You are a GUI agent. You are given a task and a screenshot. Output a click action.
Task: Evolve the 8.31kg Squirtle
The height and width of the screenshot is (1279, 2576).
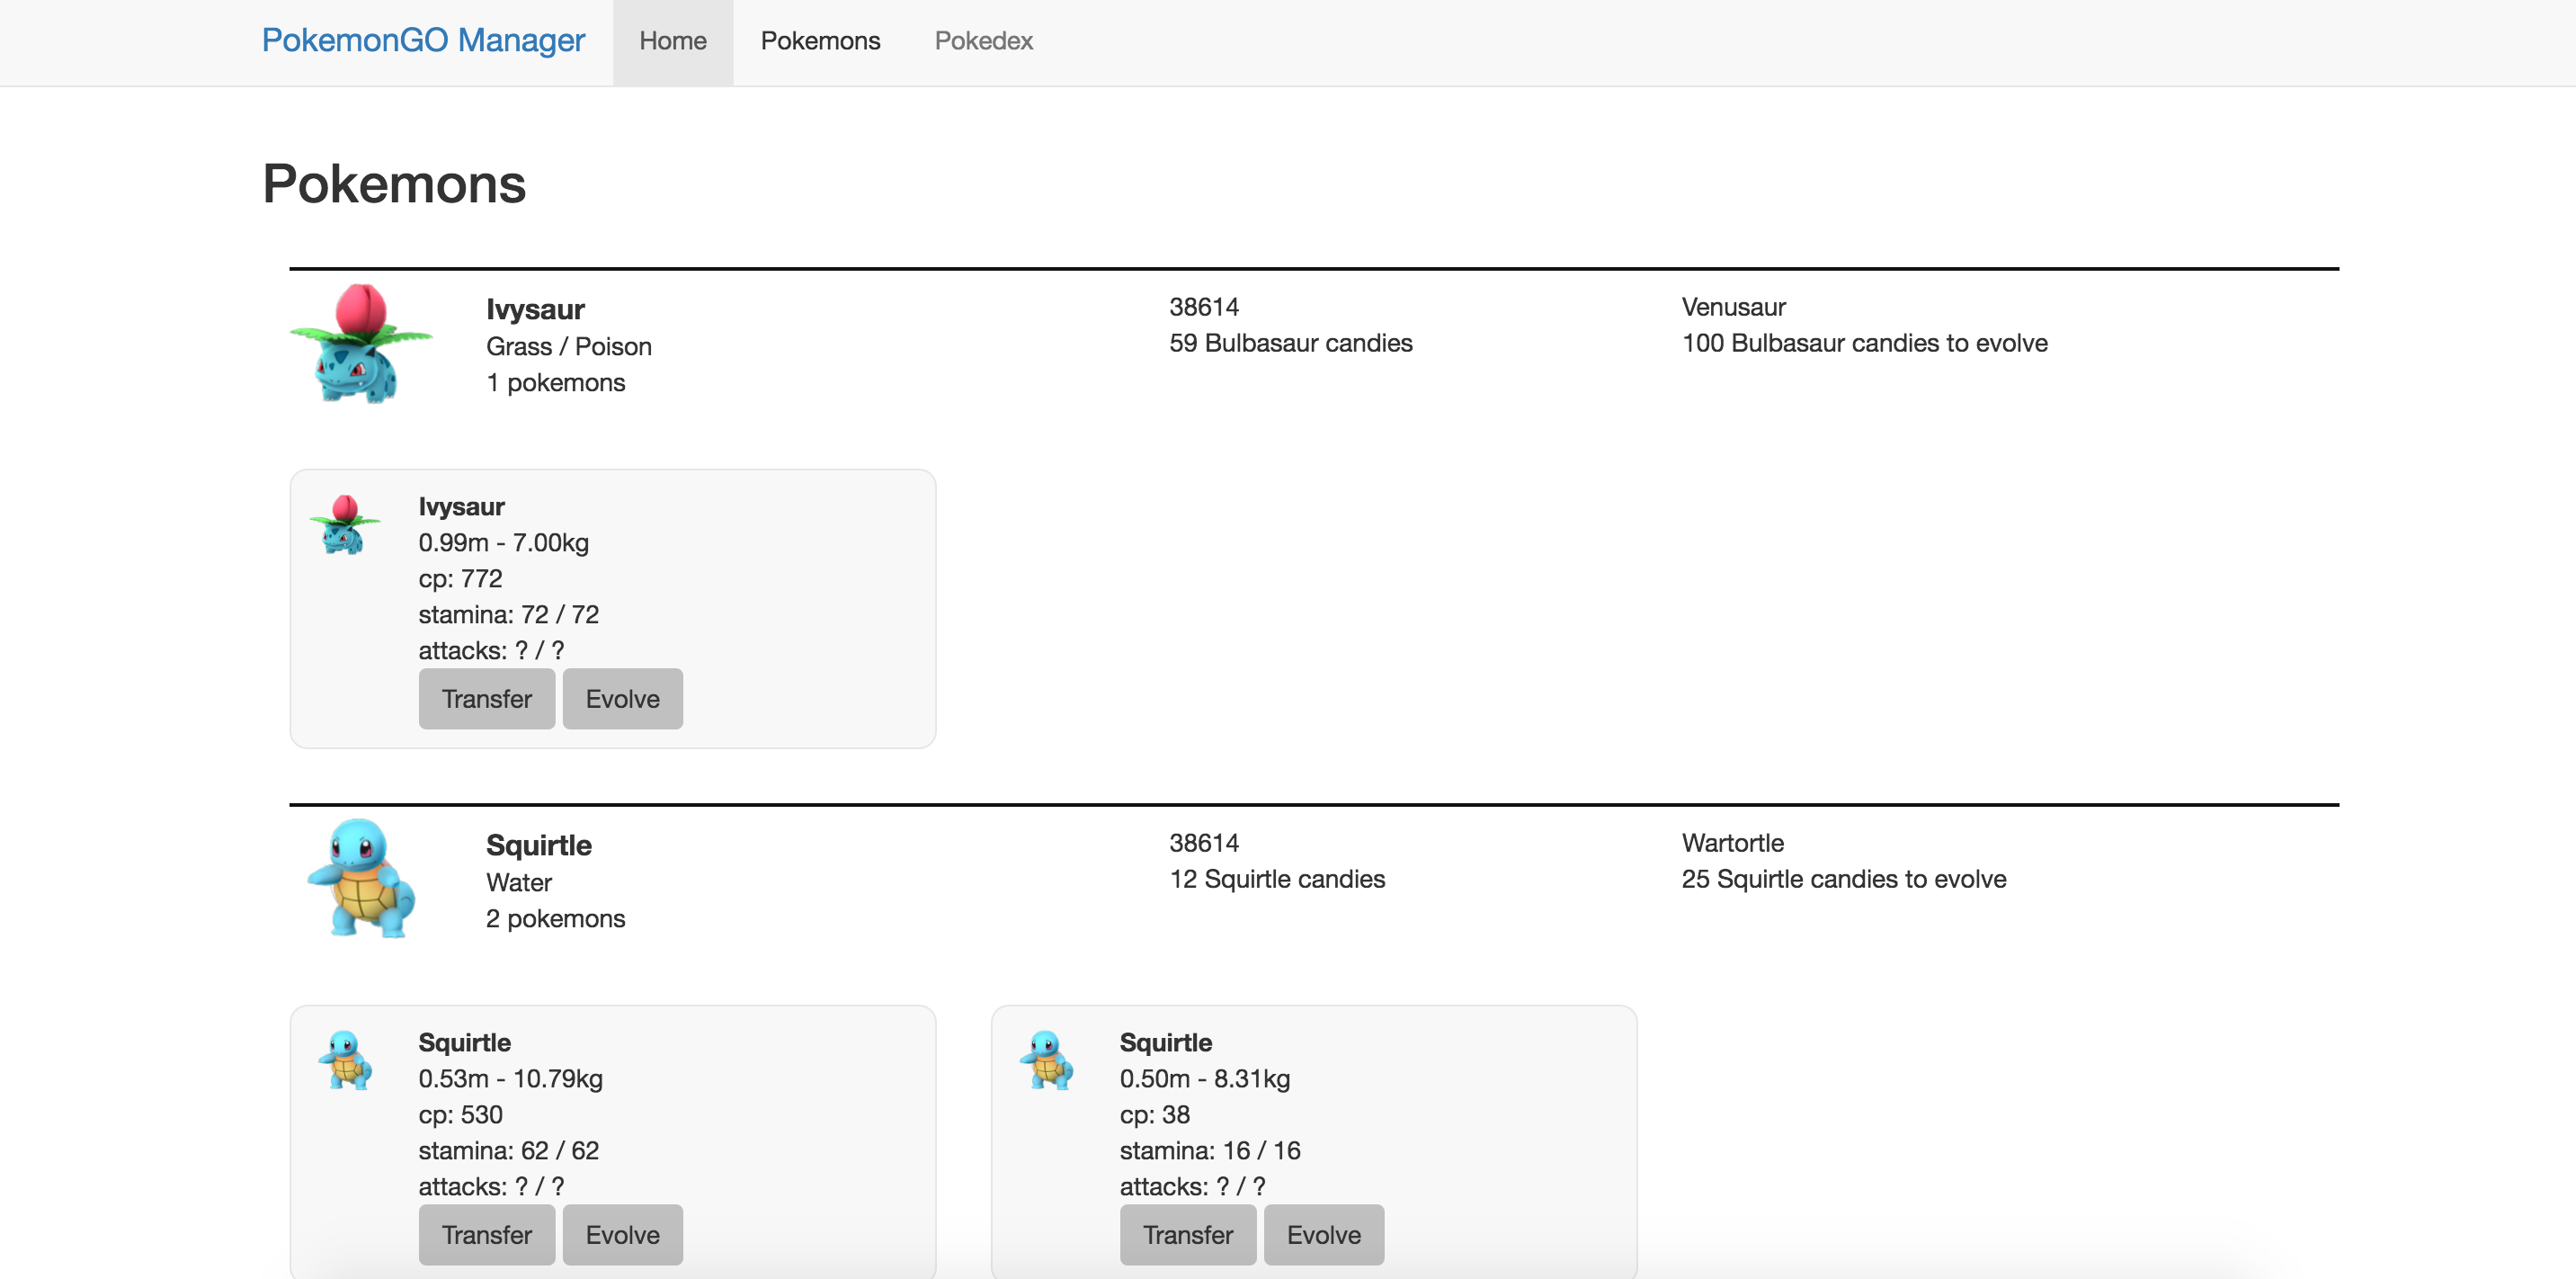[x=1323, y=1234]
